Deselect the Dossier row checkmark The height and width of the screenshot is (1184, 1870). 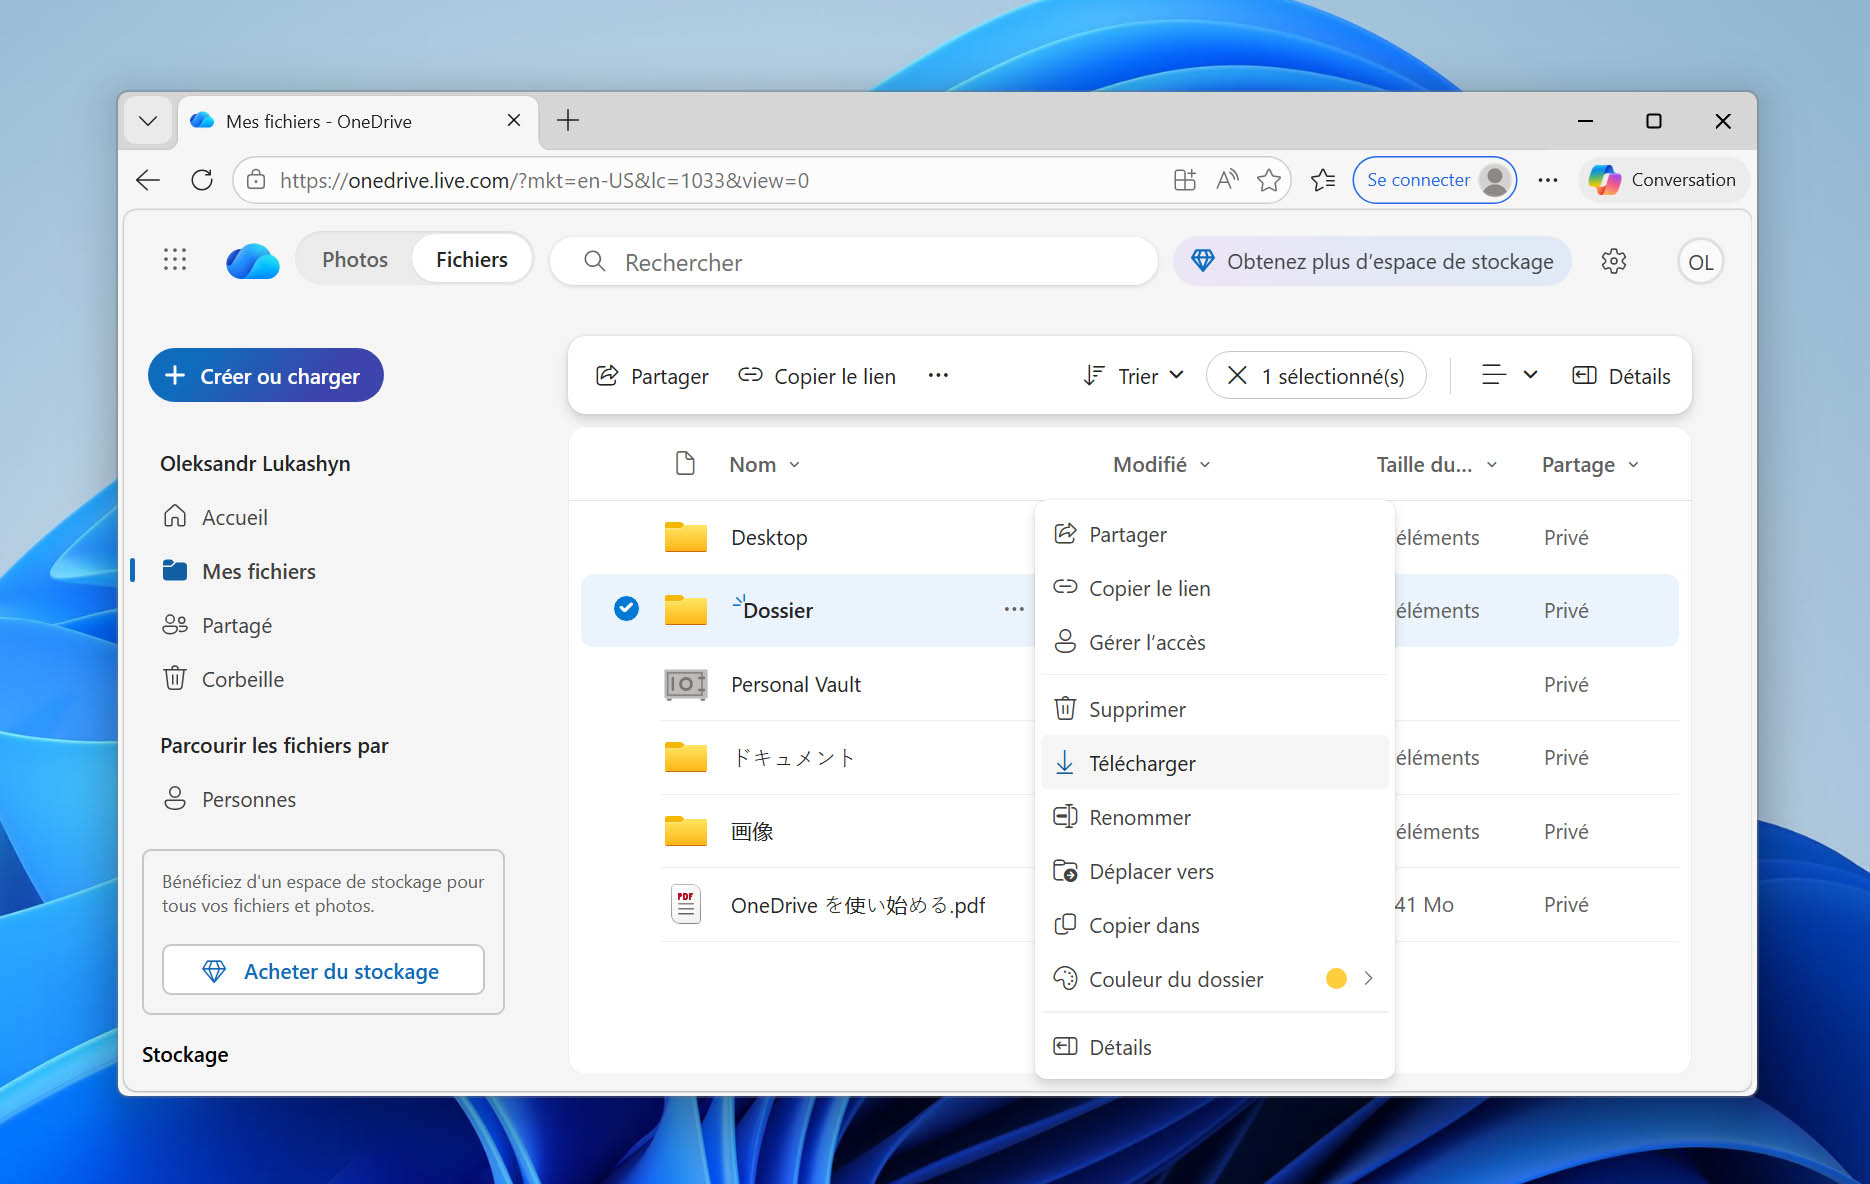(626, 608)
